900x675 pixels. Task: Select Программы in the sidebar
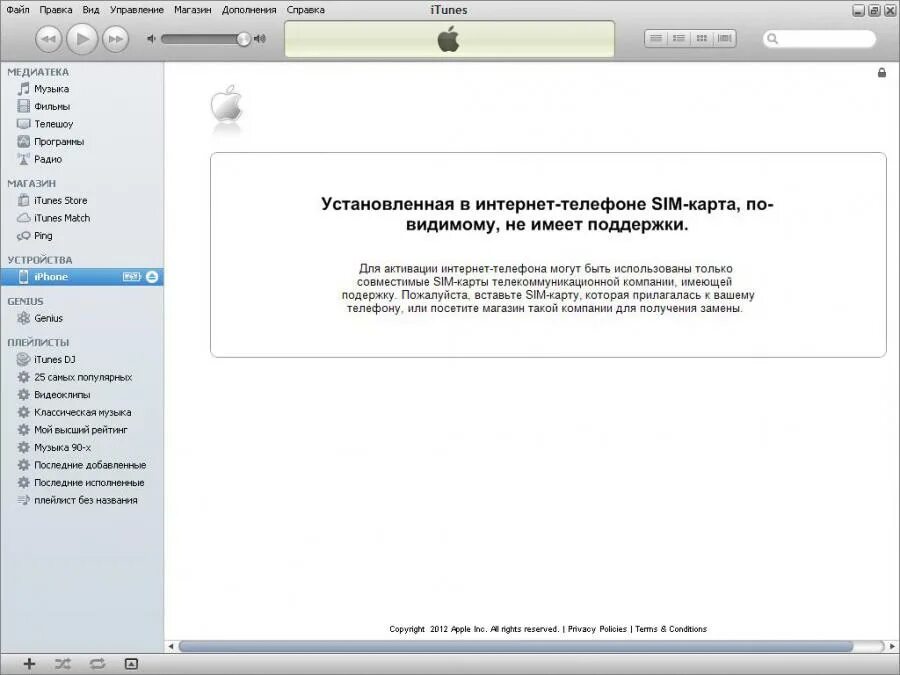[x=82, y=142]
